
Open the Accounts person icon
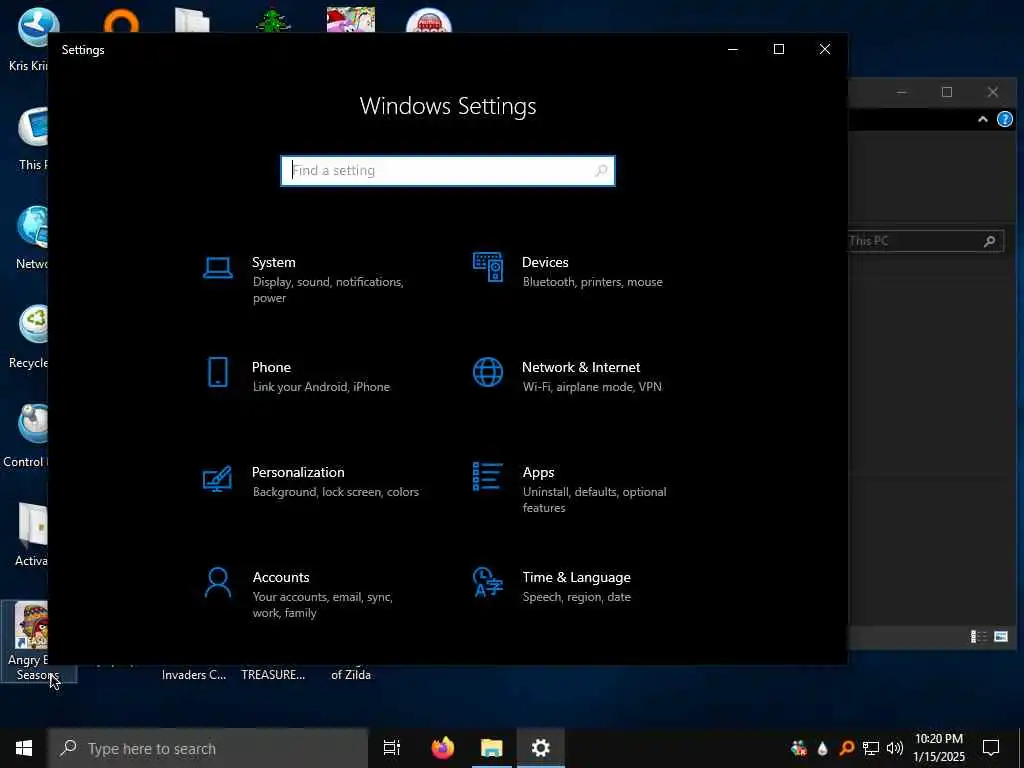coord(217,583)
